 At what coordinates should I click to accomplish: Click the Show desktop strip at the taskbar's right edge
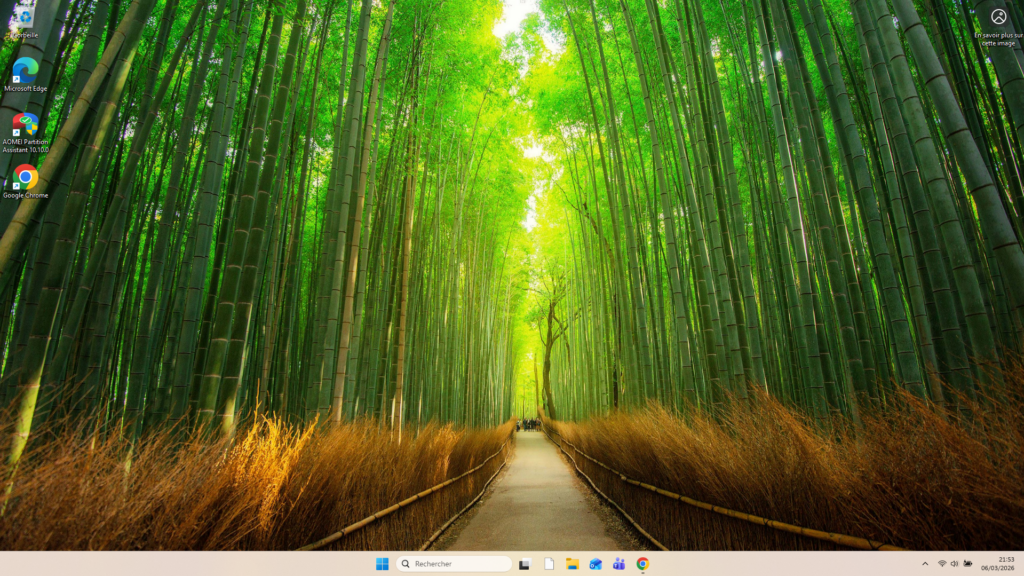coord(1022,564)
